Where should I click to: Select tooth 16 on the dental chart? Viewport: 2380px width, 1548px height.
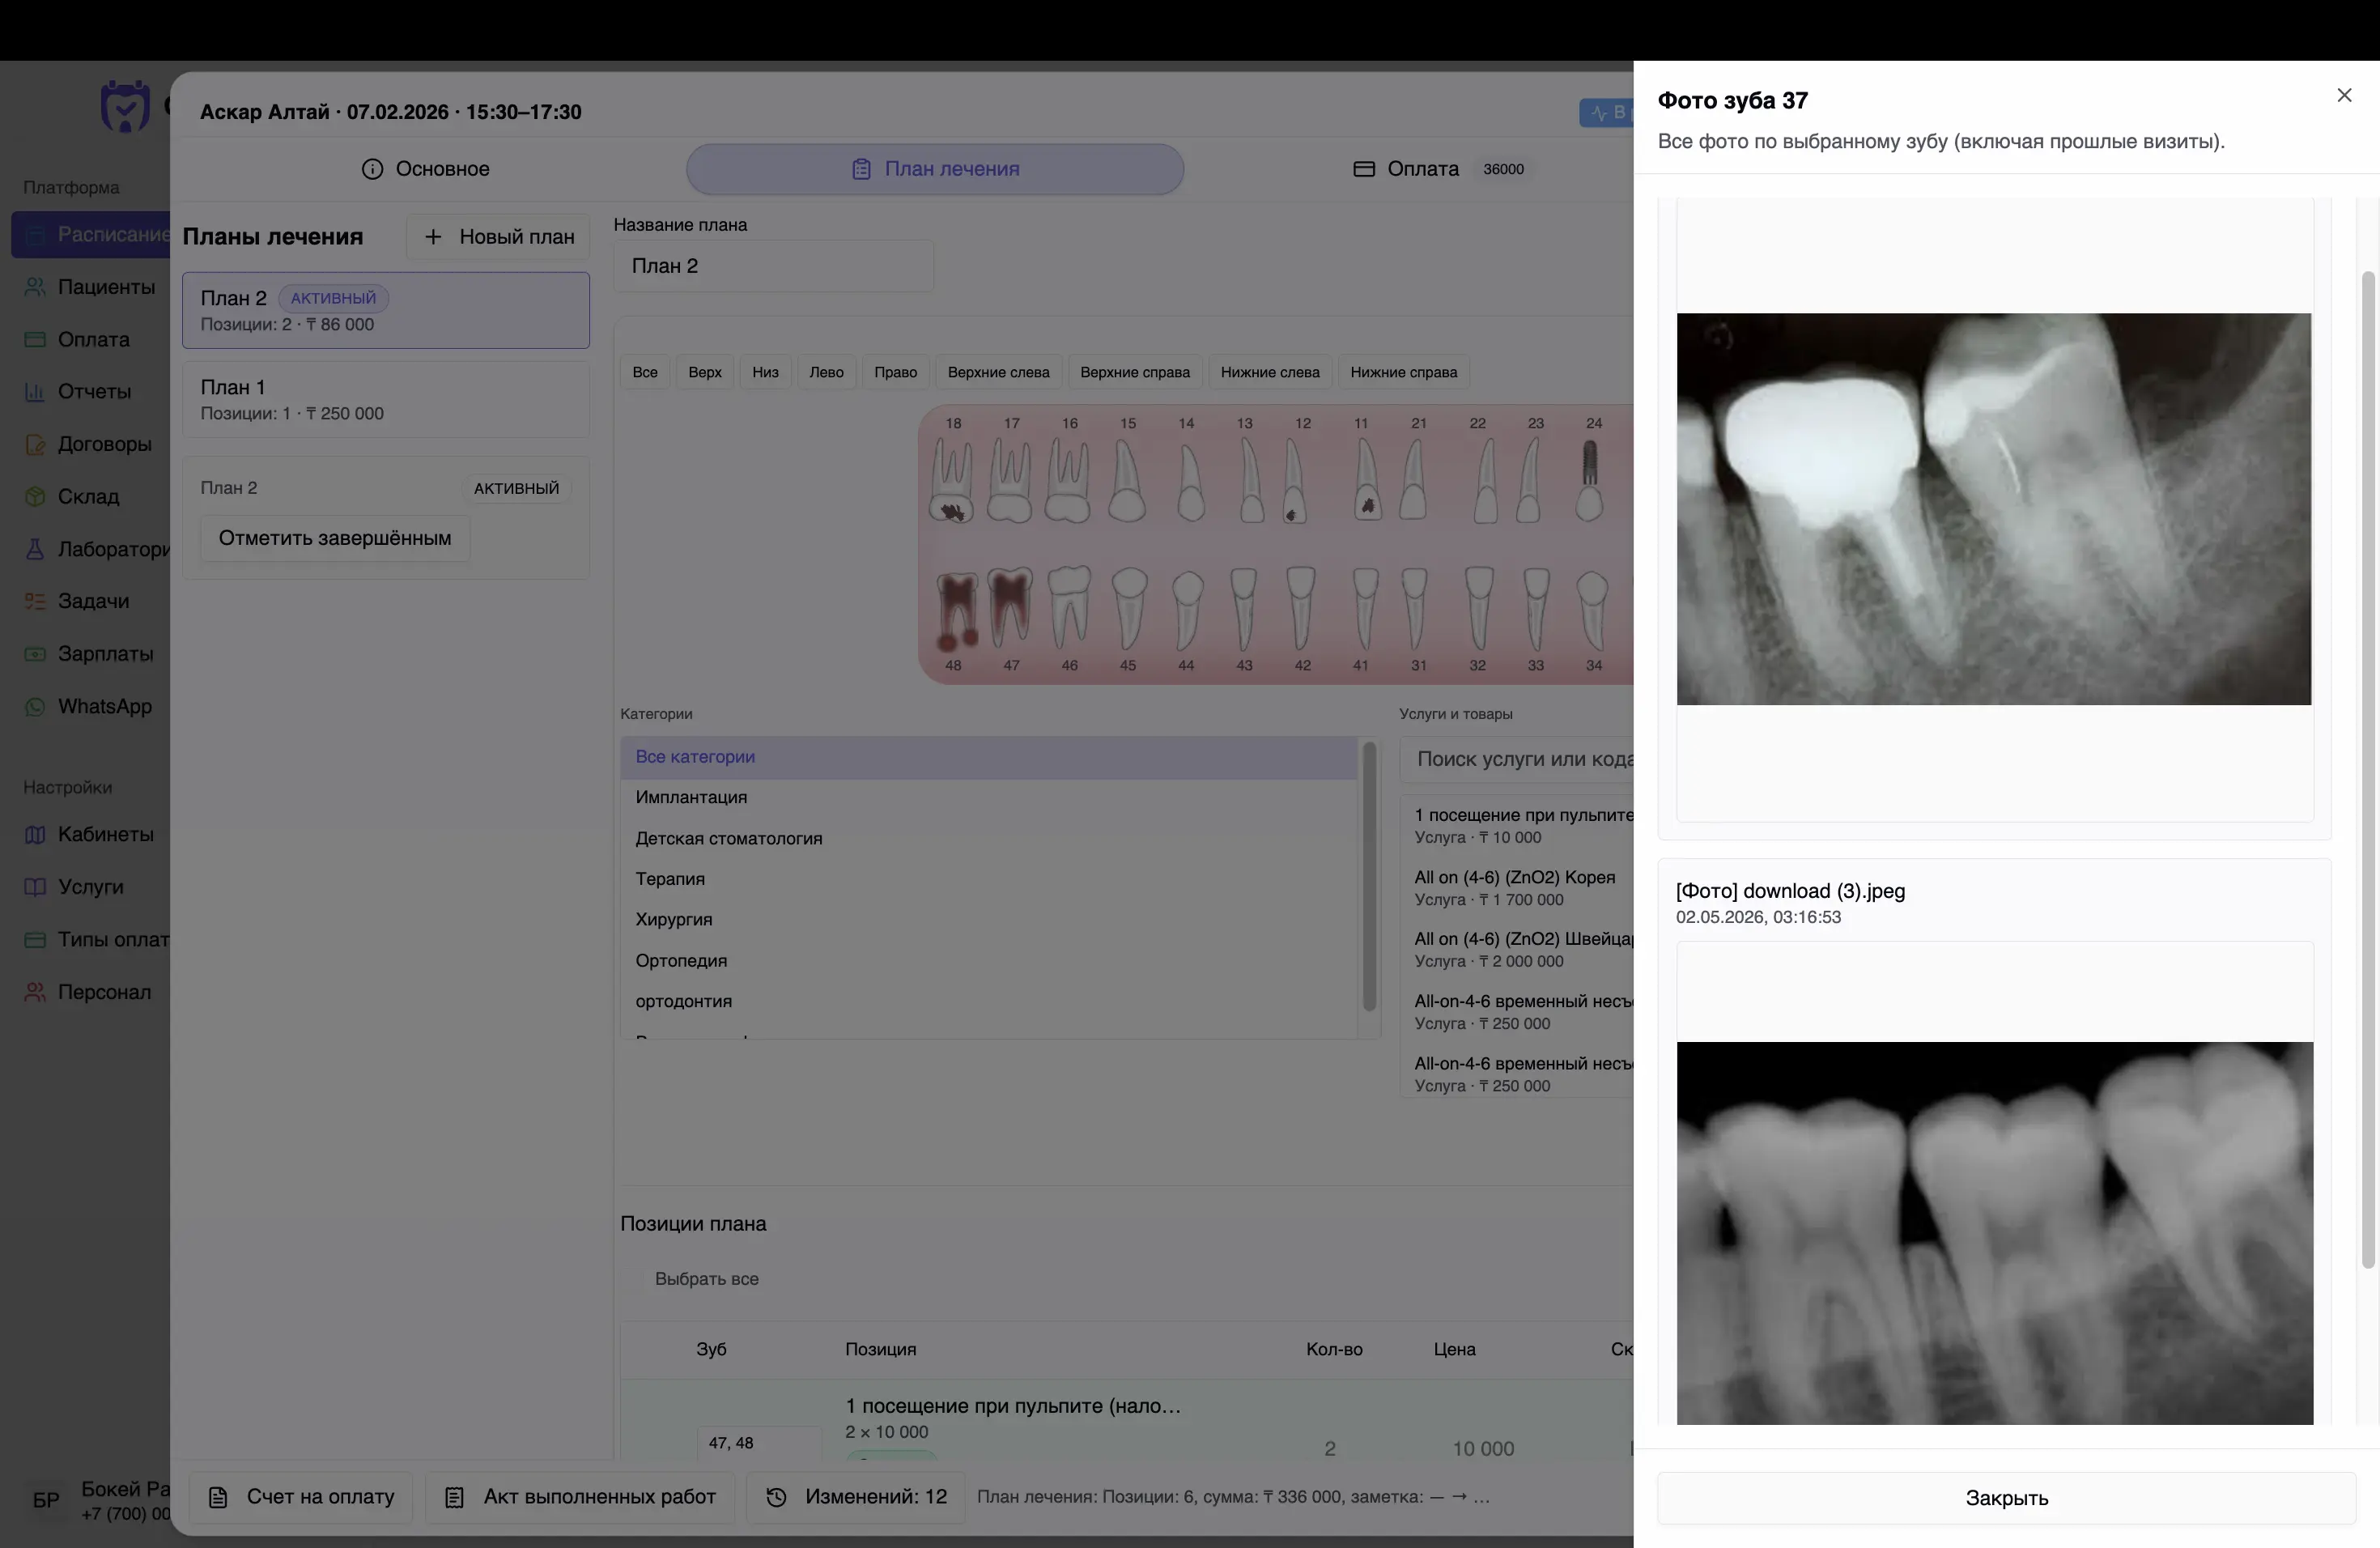(x=1068, y=480)
